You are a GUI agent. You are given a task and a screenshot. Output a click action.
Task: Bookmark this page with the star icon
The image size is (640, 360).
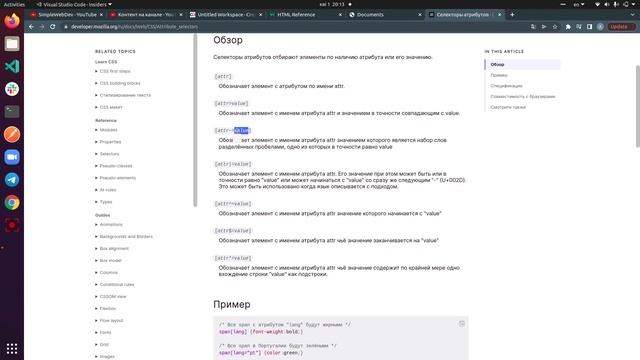pyautogui.click(x=555, y=27)
